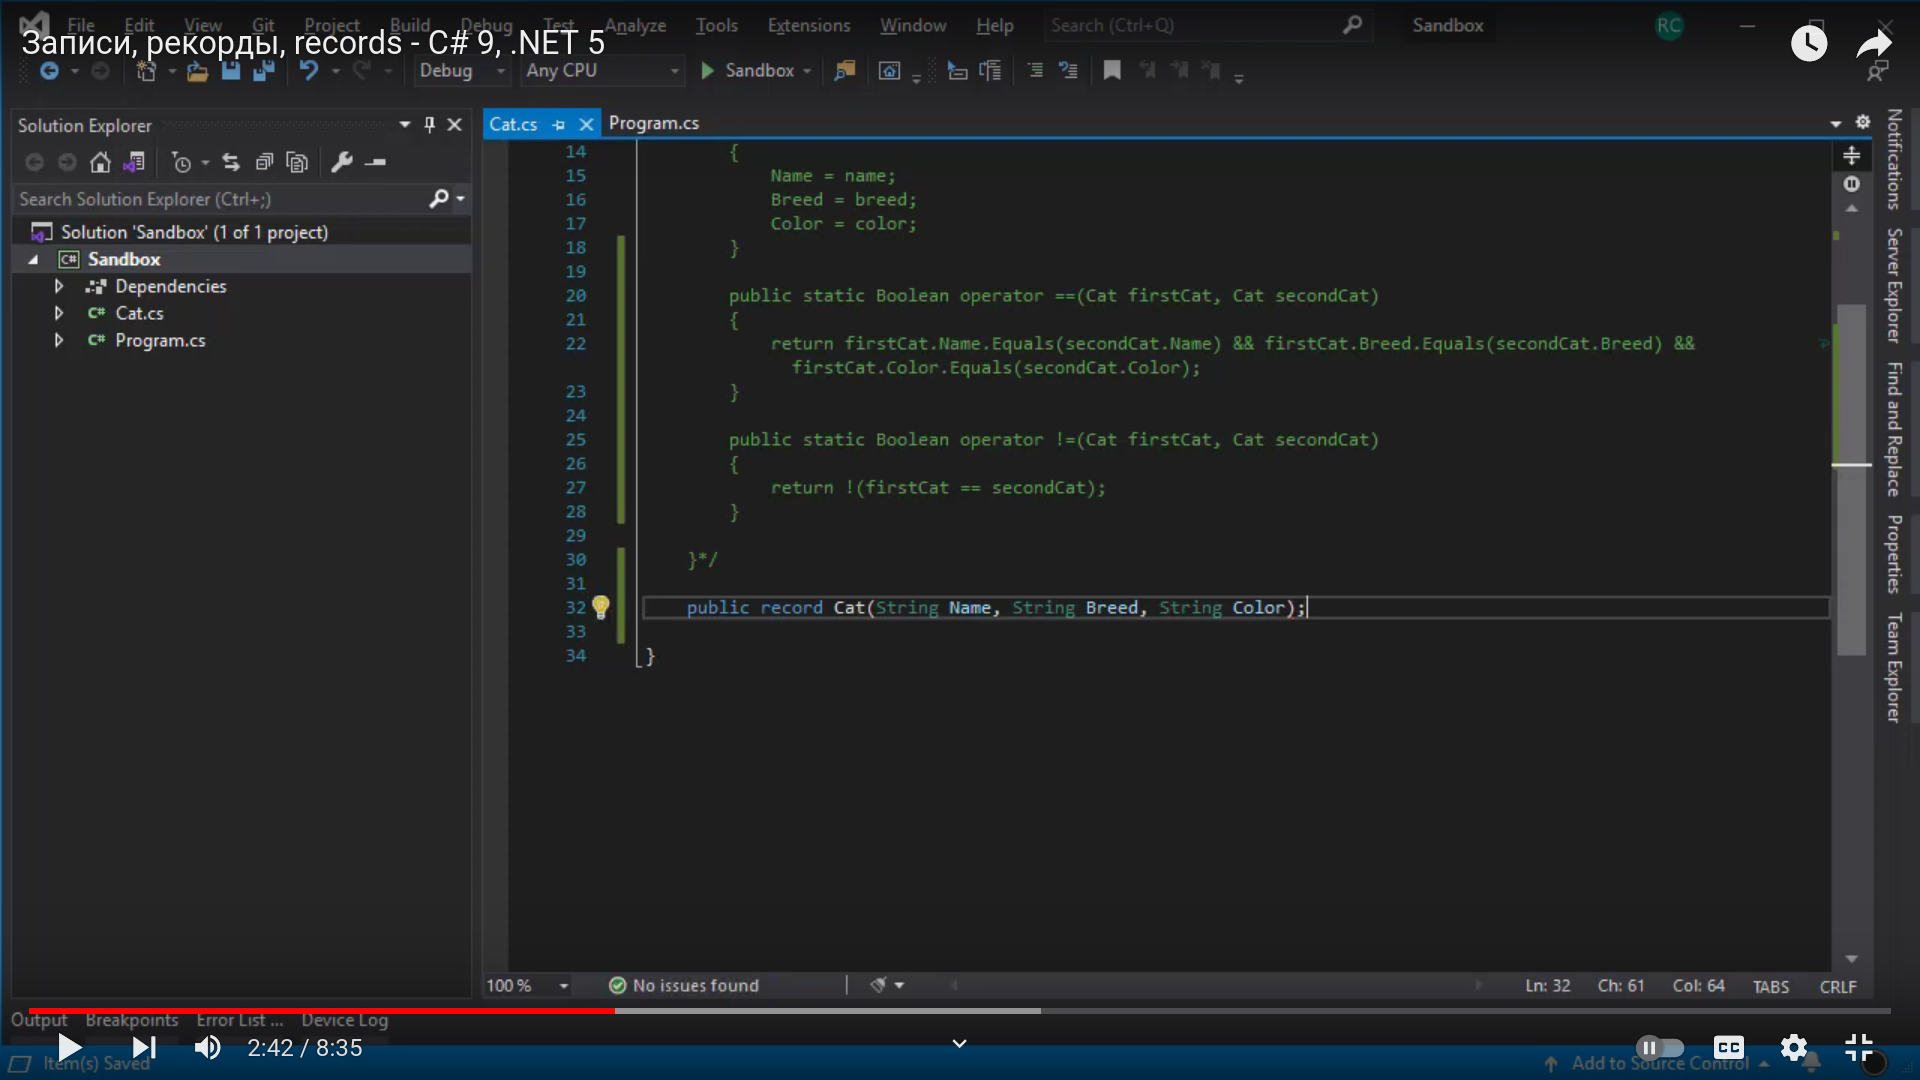This screenshot has width=1920, height=1080.
Task: Open the Extensions menu
Action: (808, 25)
